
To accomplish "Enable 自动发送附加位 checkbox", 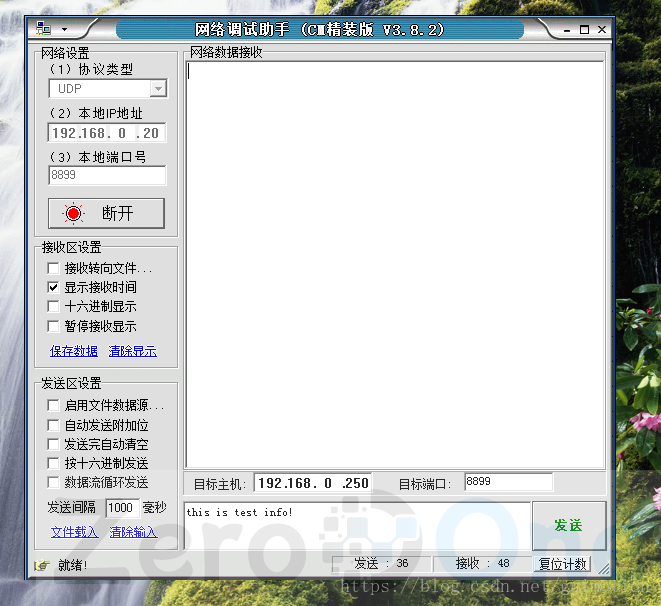I will tap(53, 425).
